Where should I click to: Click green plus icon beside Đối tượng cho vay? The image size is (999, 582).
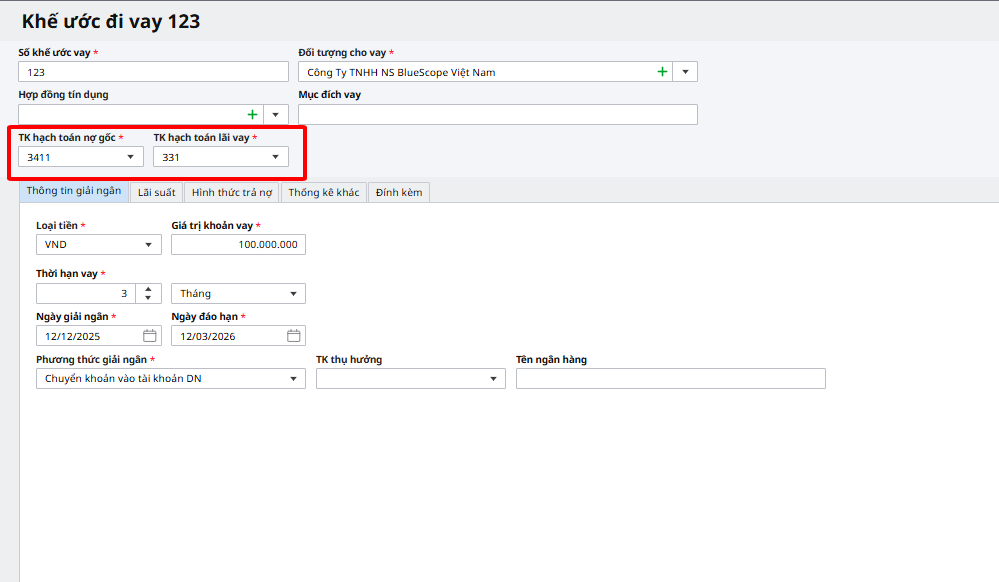click(662, 72)
